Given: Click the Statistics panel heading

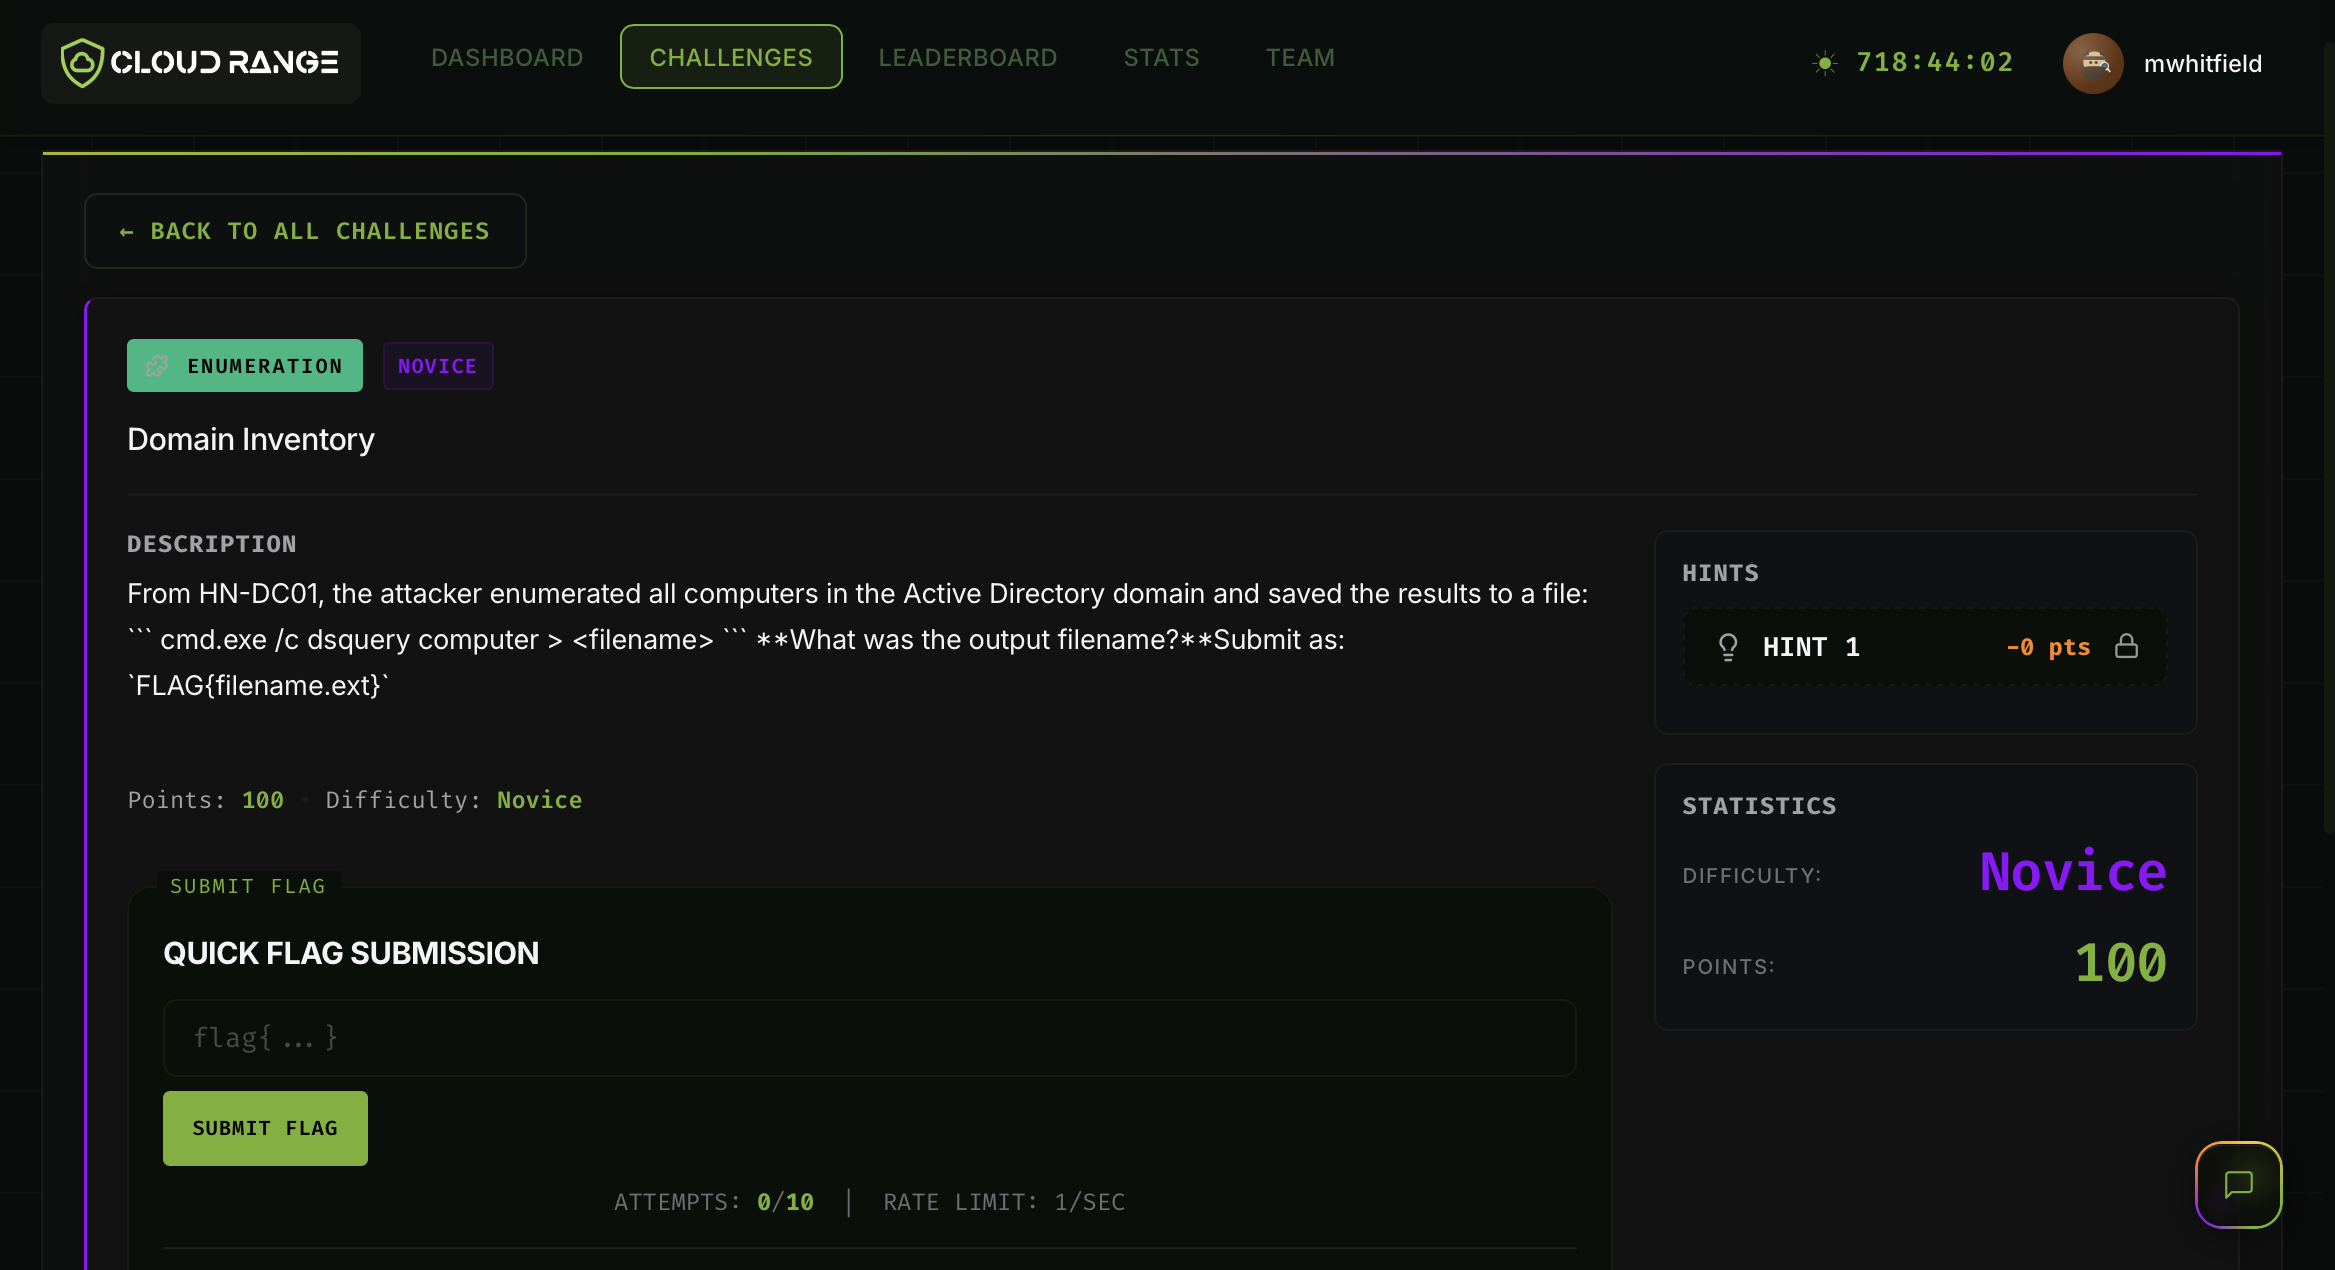Looking at the screenshot, I should coord(1759,806).
